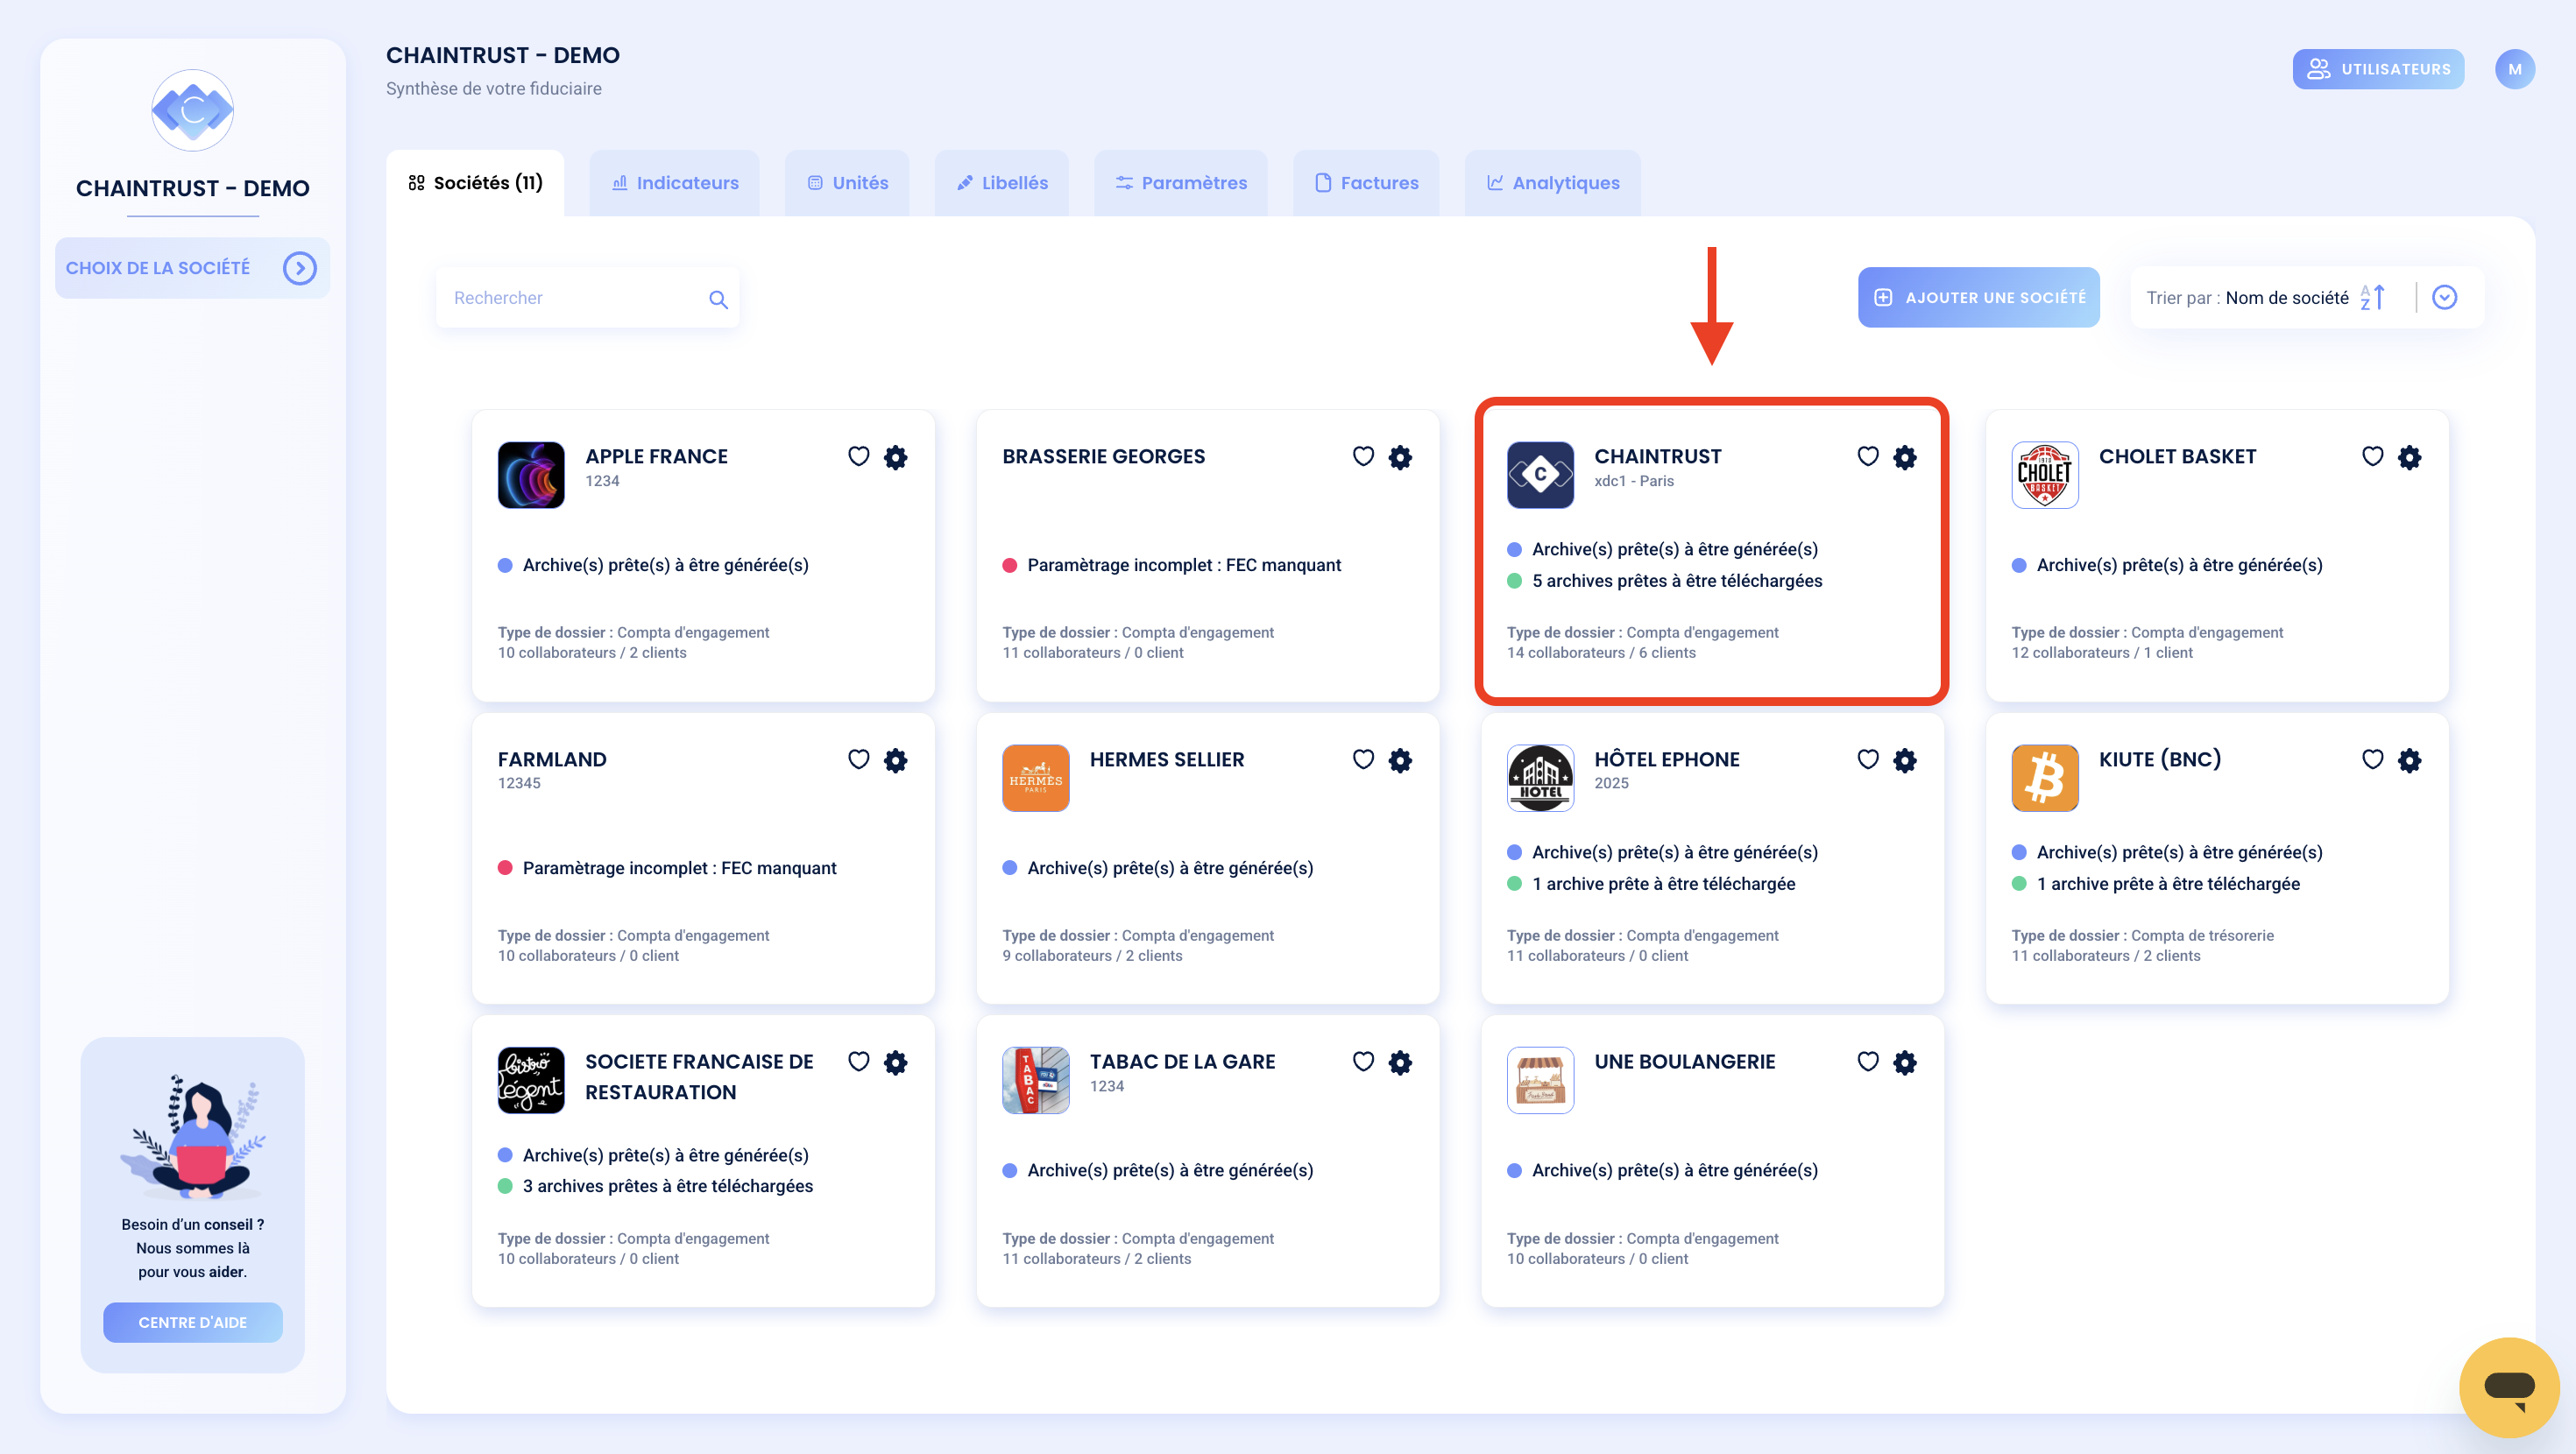Open the FARMLAND company name
The width and height of the screenshot is (2576, 1454).
(x=552, y=759)
